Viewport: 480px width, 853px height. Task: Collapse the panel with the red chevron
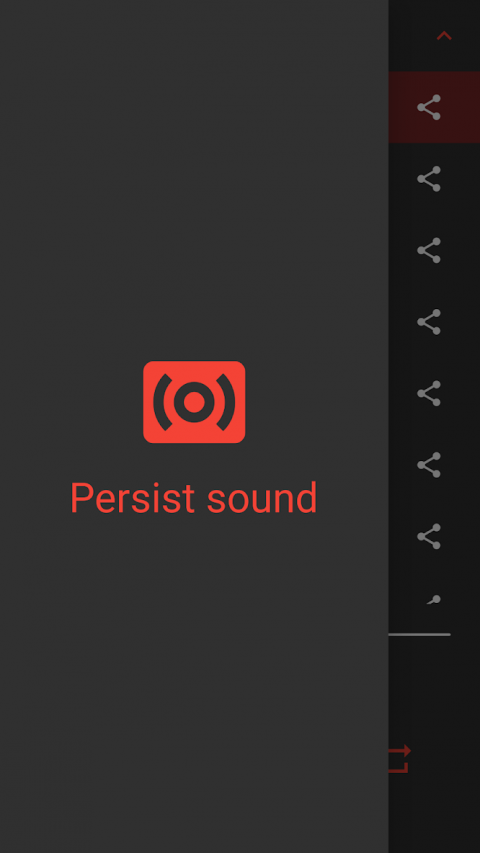444,36
